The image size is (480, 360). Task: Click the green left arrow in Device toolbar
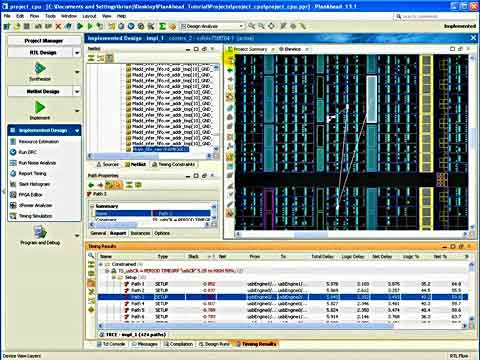[x=230, y=70]
